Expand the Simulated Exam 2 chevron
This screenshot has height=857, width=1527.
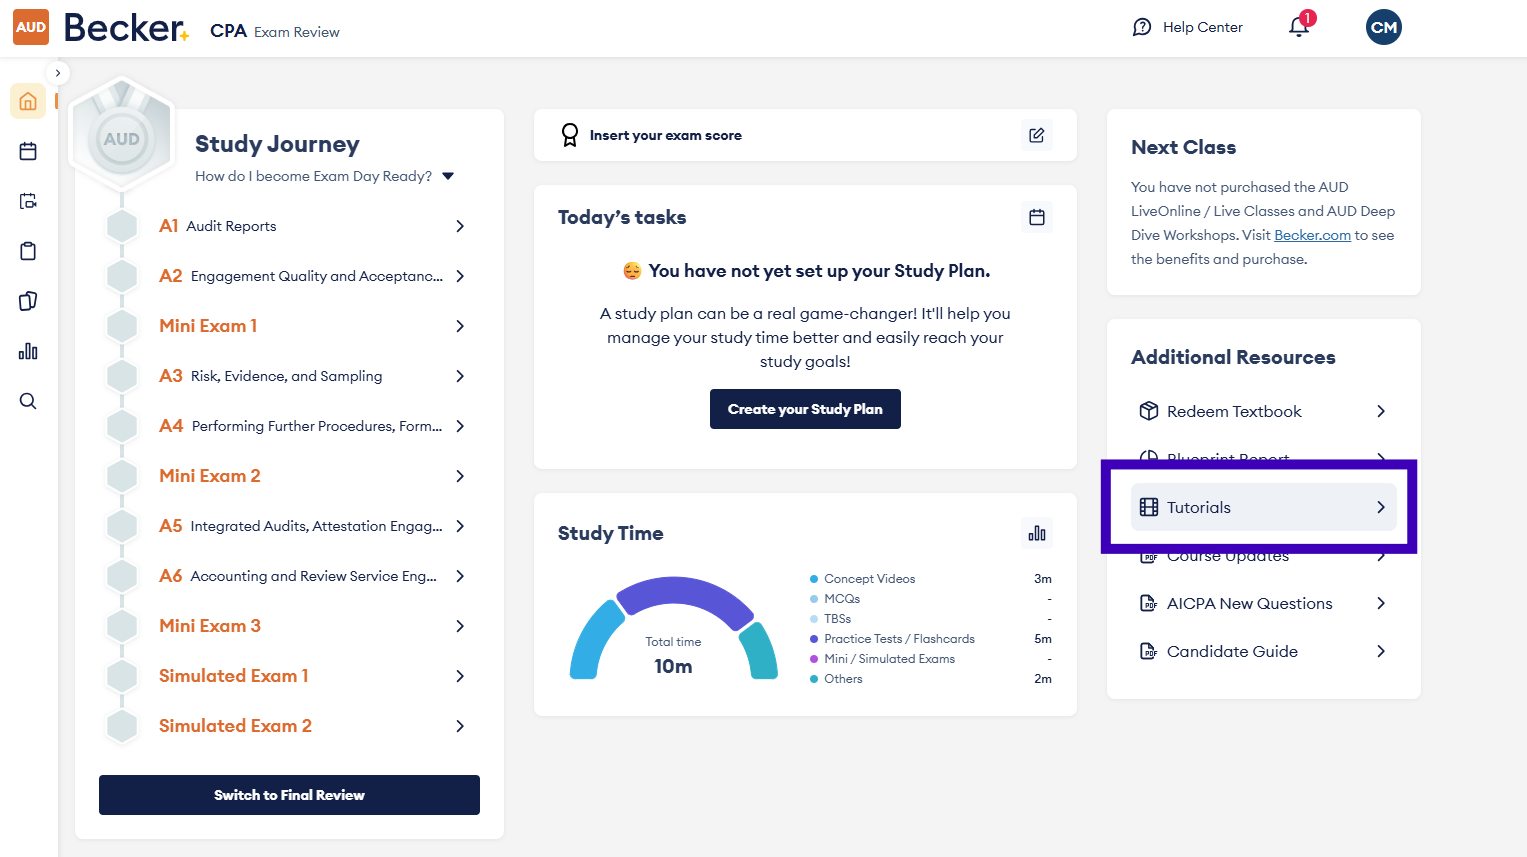pyautogui.click(x=460, y=726)
